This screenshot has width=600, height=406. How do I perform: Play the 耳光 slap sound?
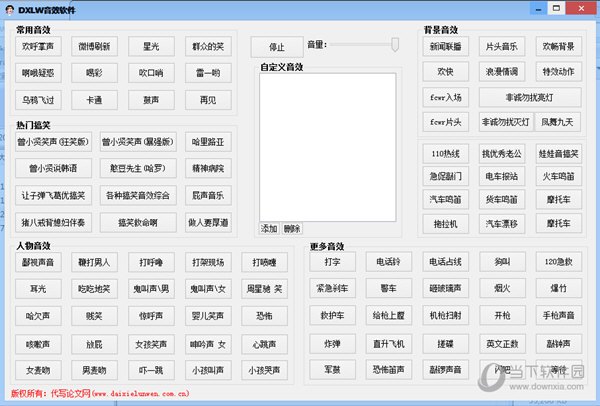coord(39,289)
